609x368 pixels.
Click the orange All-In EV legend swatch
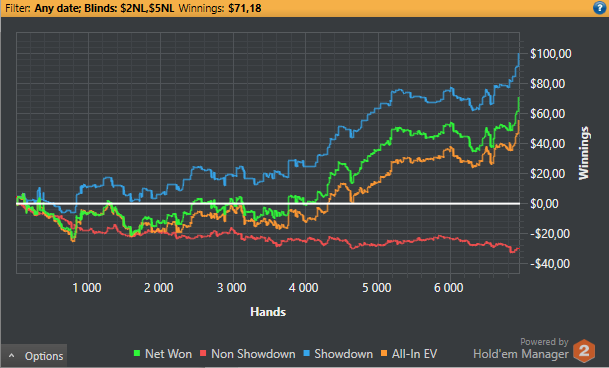[384, 354]
